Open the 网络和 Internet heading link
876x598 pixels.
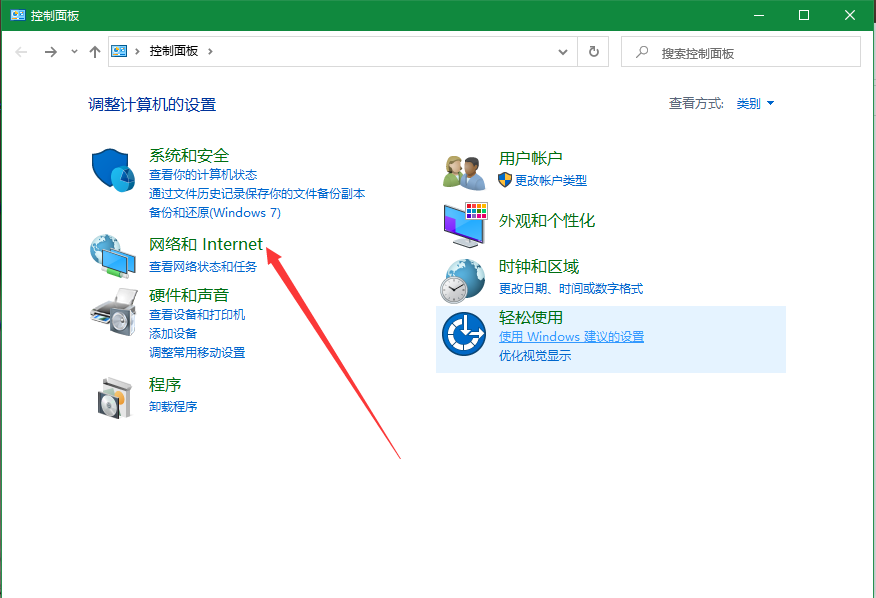[x=206, y=244]
